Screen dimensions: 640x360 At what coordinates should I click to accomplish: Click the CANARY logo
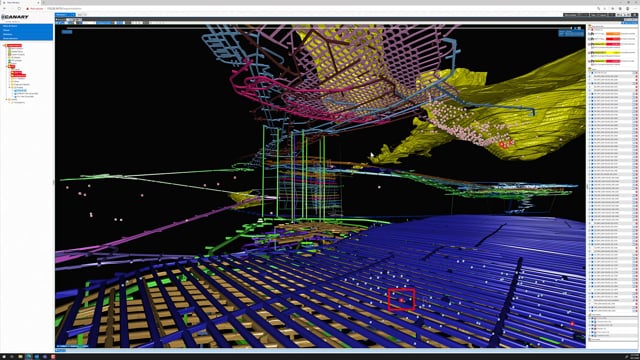coord(15,17)
